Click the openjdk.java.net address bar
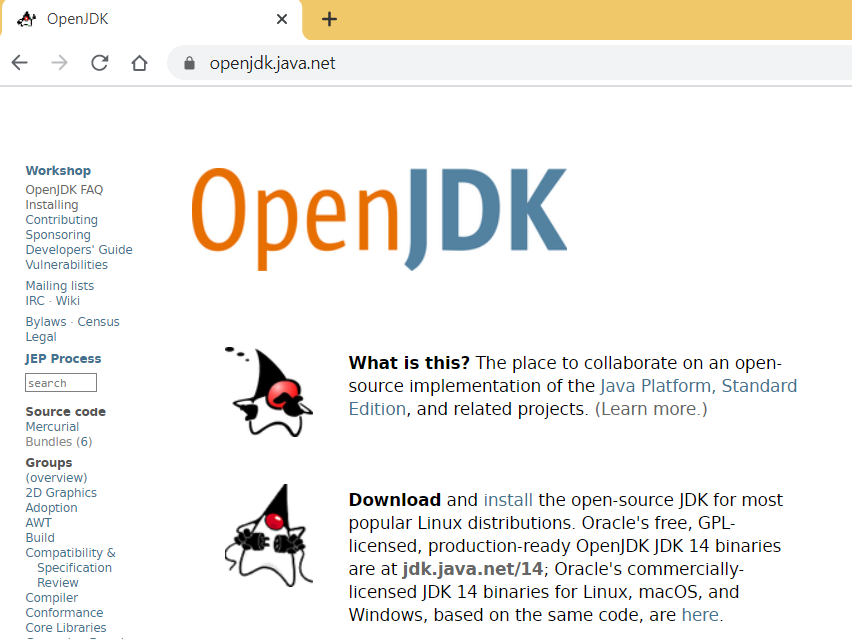Viewport: 852px width, 639px height. (x=511, y=63)
